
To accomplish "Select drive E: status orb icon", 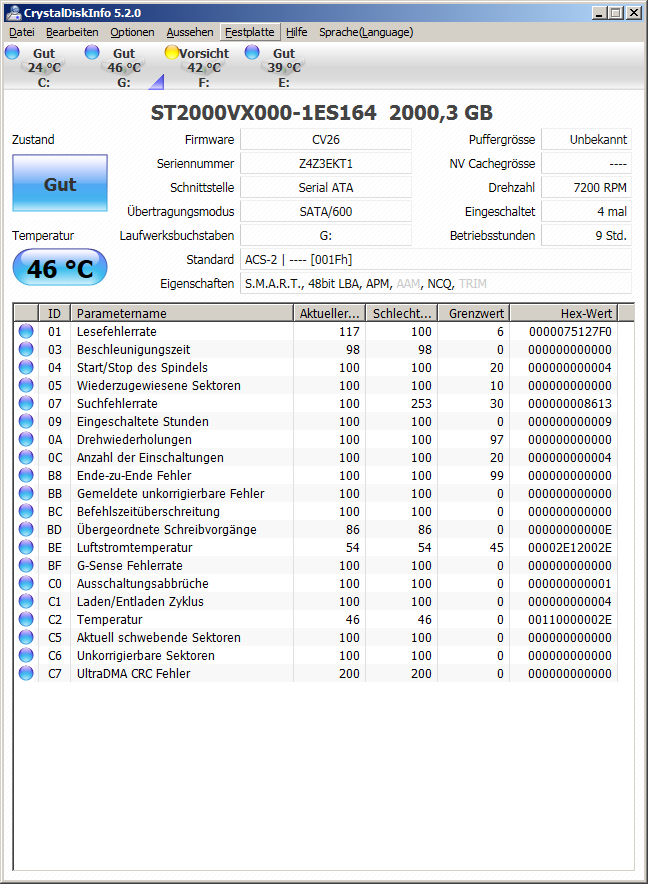I will [252, 53].
